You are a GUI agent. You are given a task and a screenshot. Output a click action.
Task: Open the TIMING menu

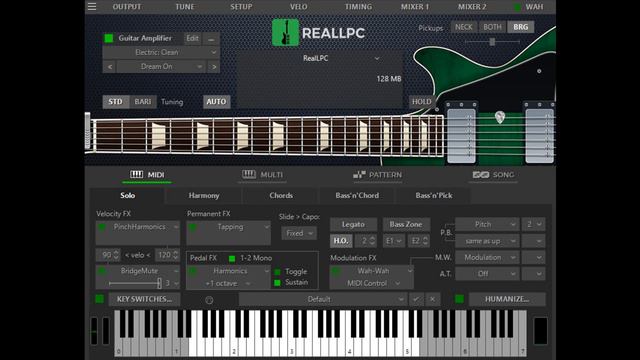pyautogui.click(x=358, y=7)
